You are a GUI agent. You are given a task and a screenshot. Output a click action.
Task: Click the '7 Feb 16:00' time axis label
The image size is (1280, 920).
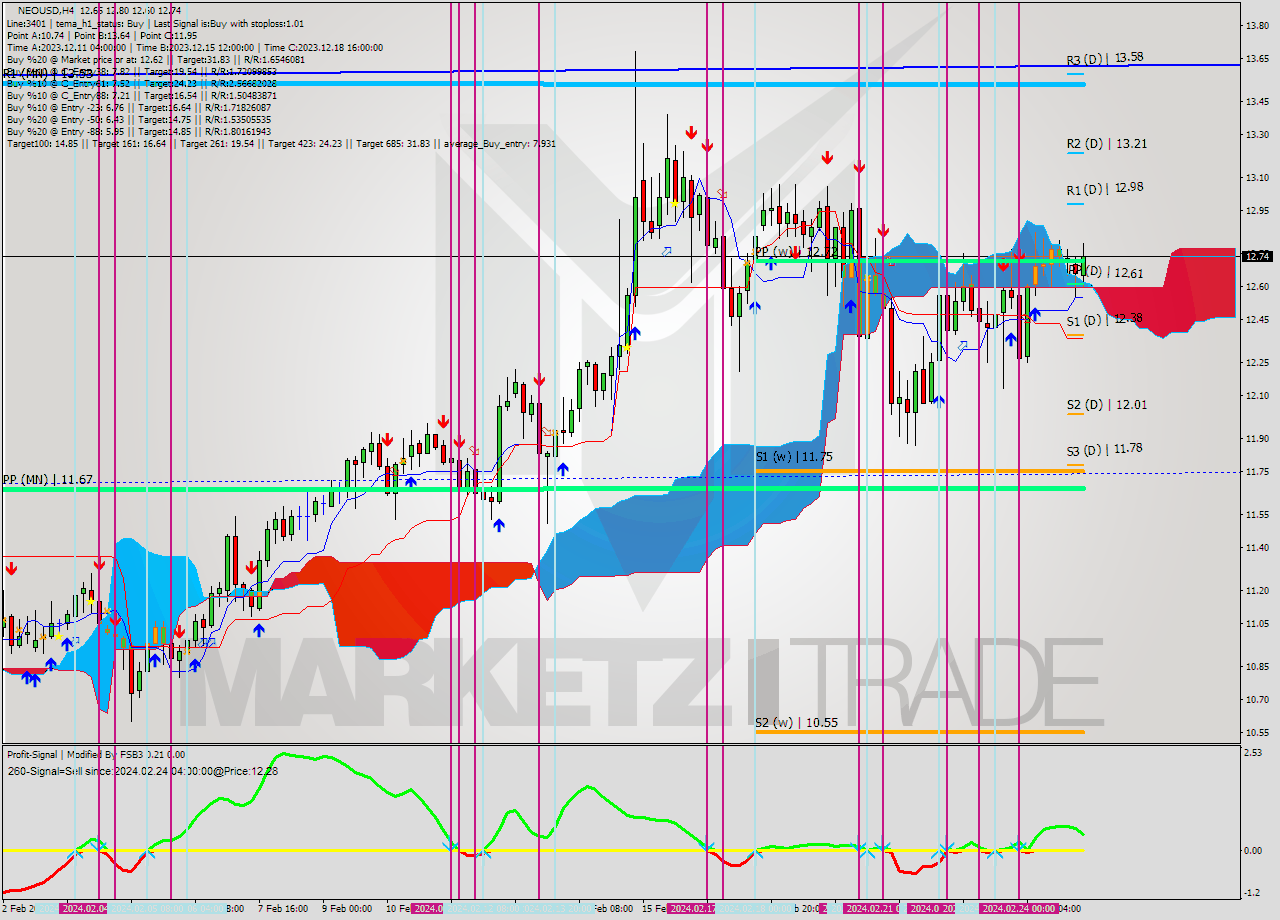(282, 908)
